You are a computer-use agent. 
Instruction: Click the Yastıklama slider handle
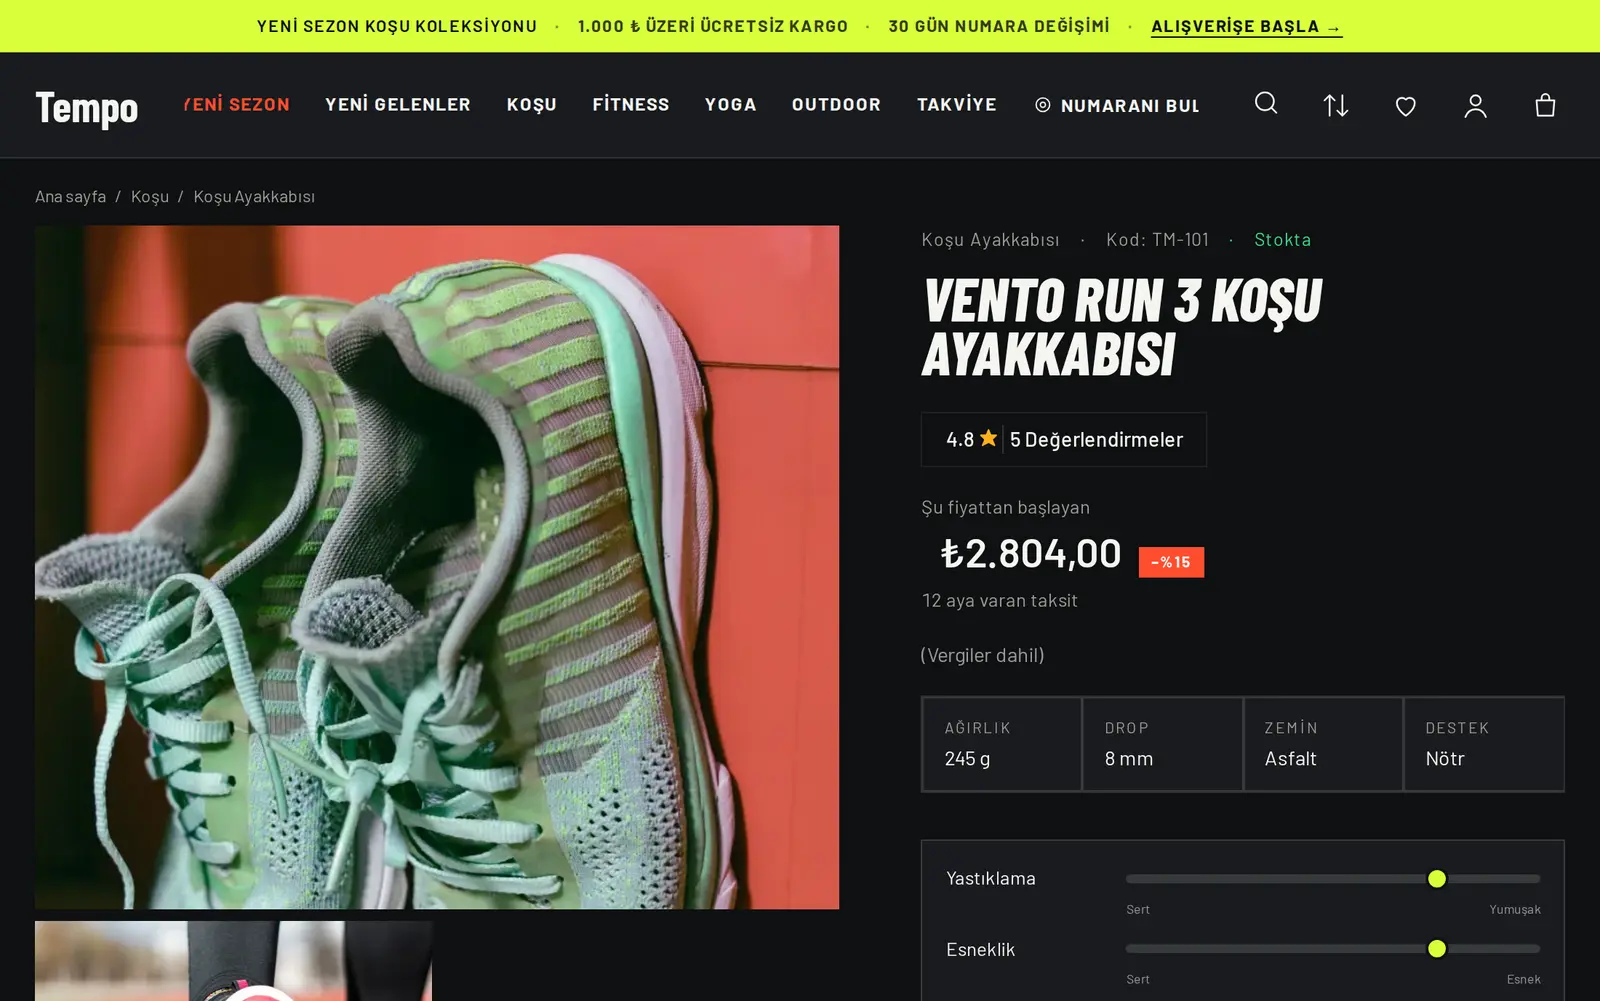[1437, 879]
